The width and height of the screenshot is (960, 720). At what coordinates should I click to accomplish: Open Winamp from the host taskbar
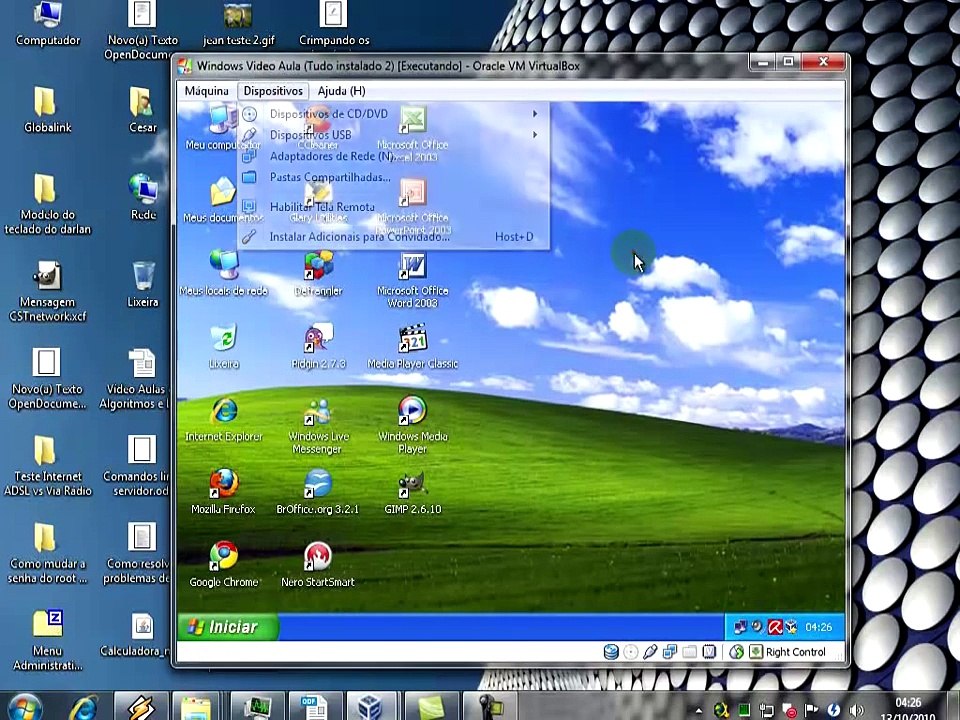point(141,707)
